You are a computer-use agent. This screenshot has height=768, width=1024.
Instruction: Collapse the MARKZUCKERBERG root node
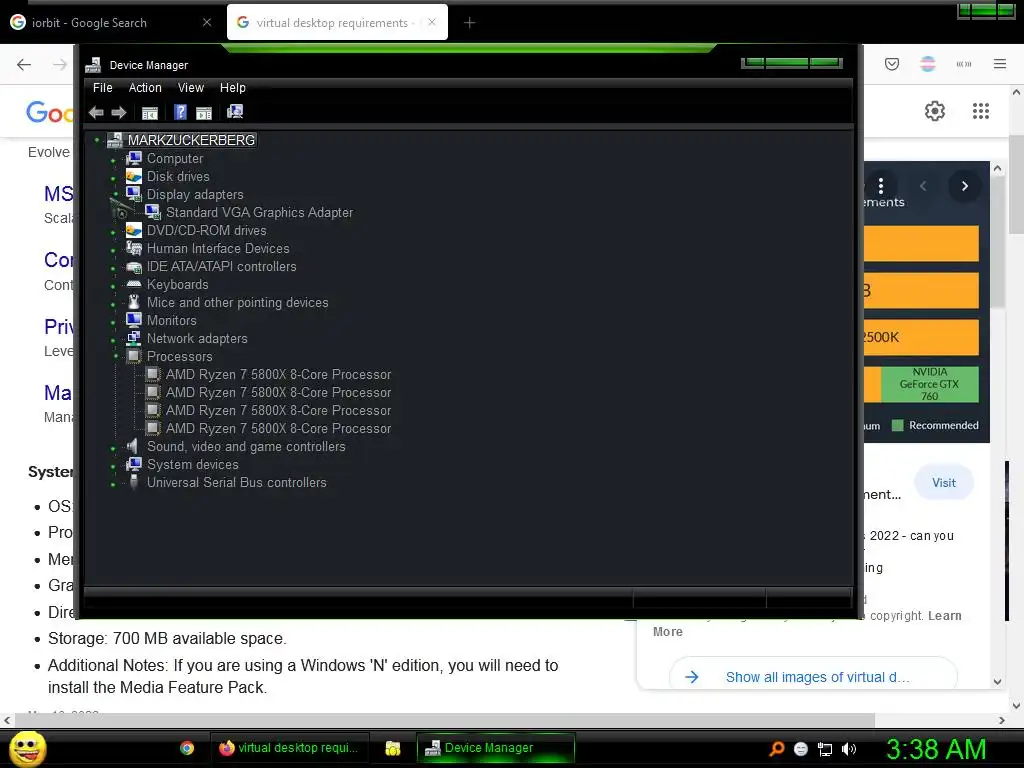pyautogui.click(x=97, y=140)
